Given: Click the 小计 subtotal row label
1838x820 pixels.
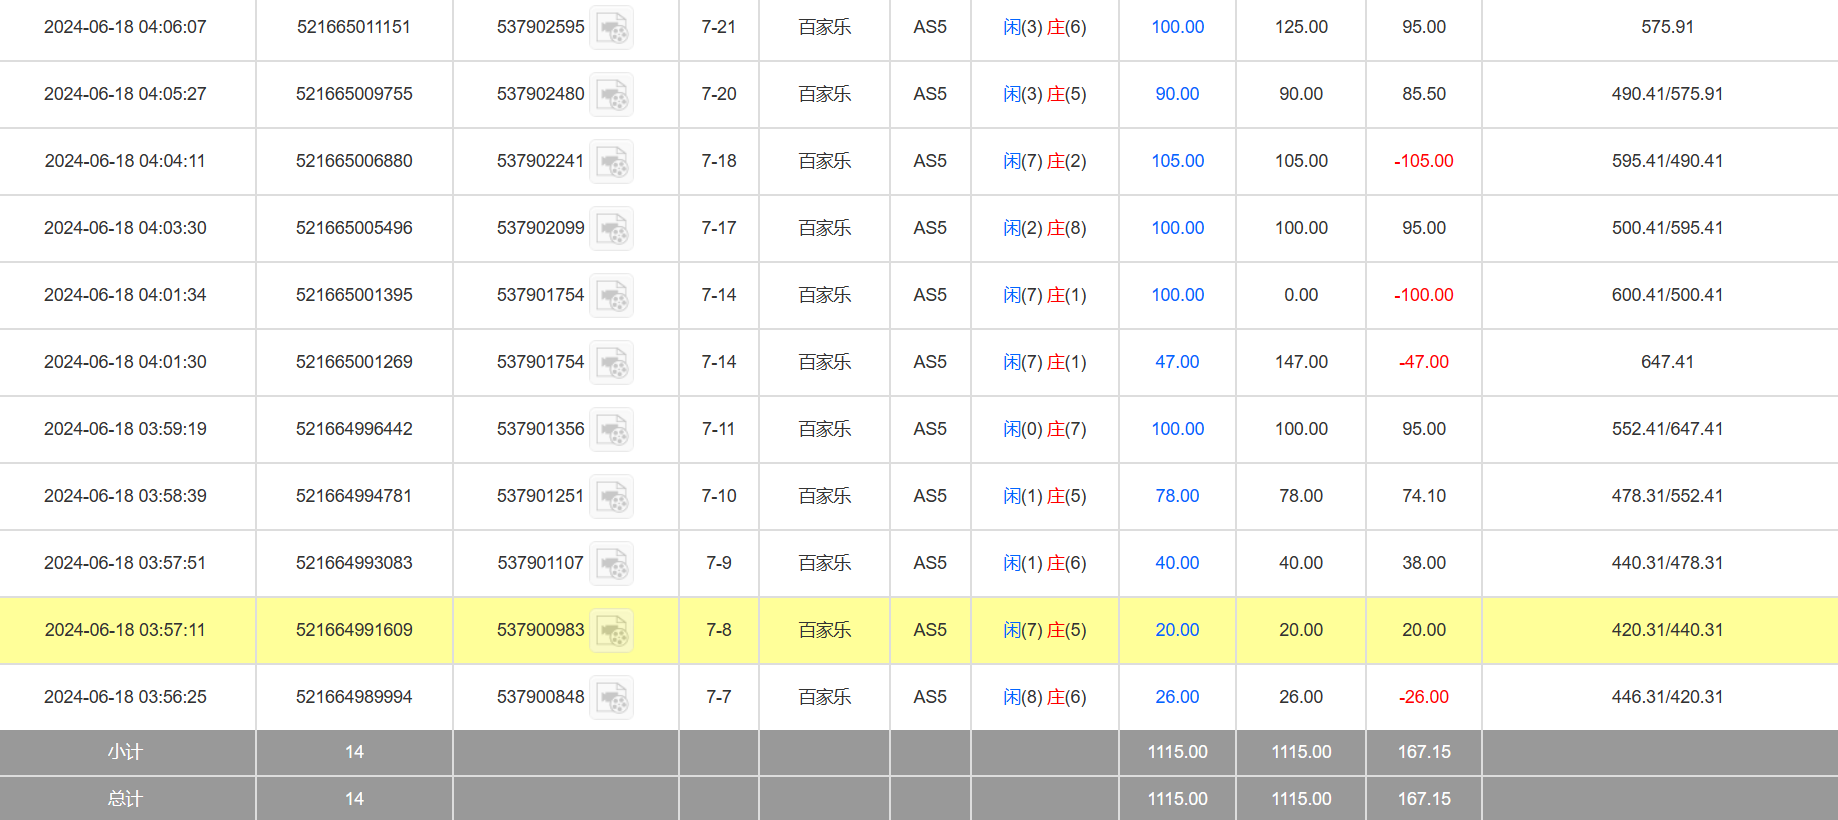Looking at the screenshot, I should [126, 752].
